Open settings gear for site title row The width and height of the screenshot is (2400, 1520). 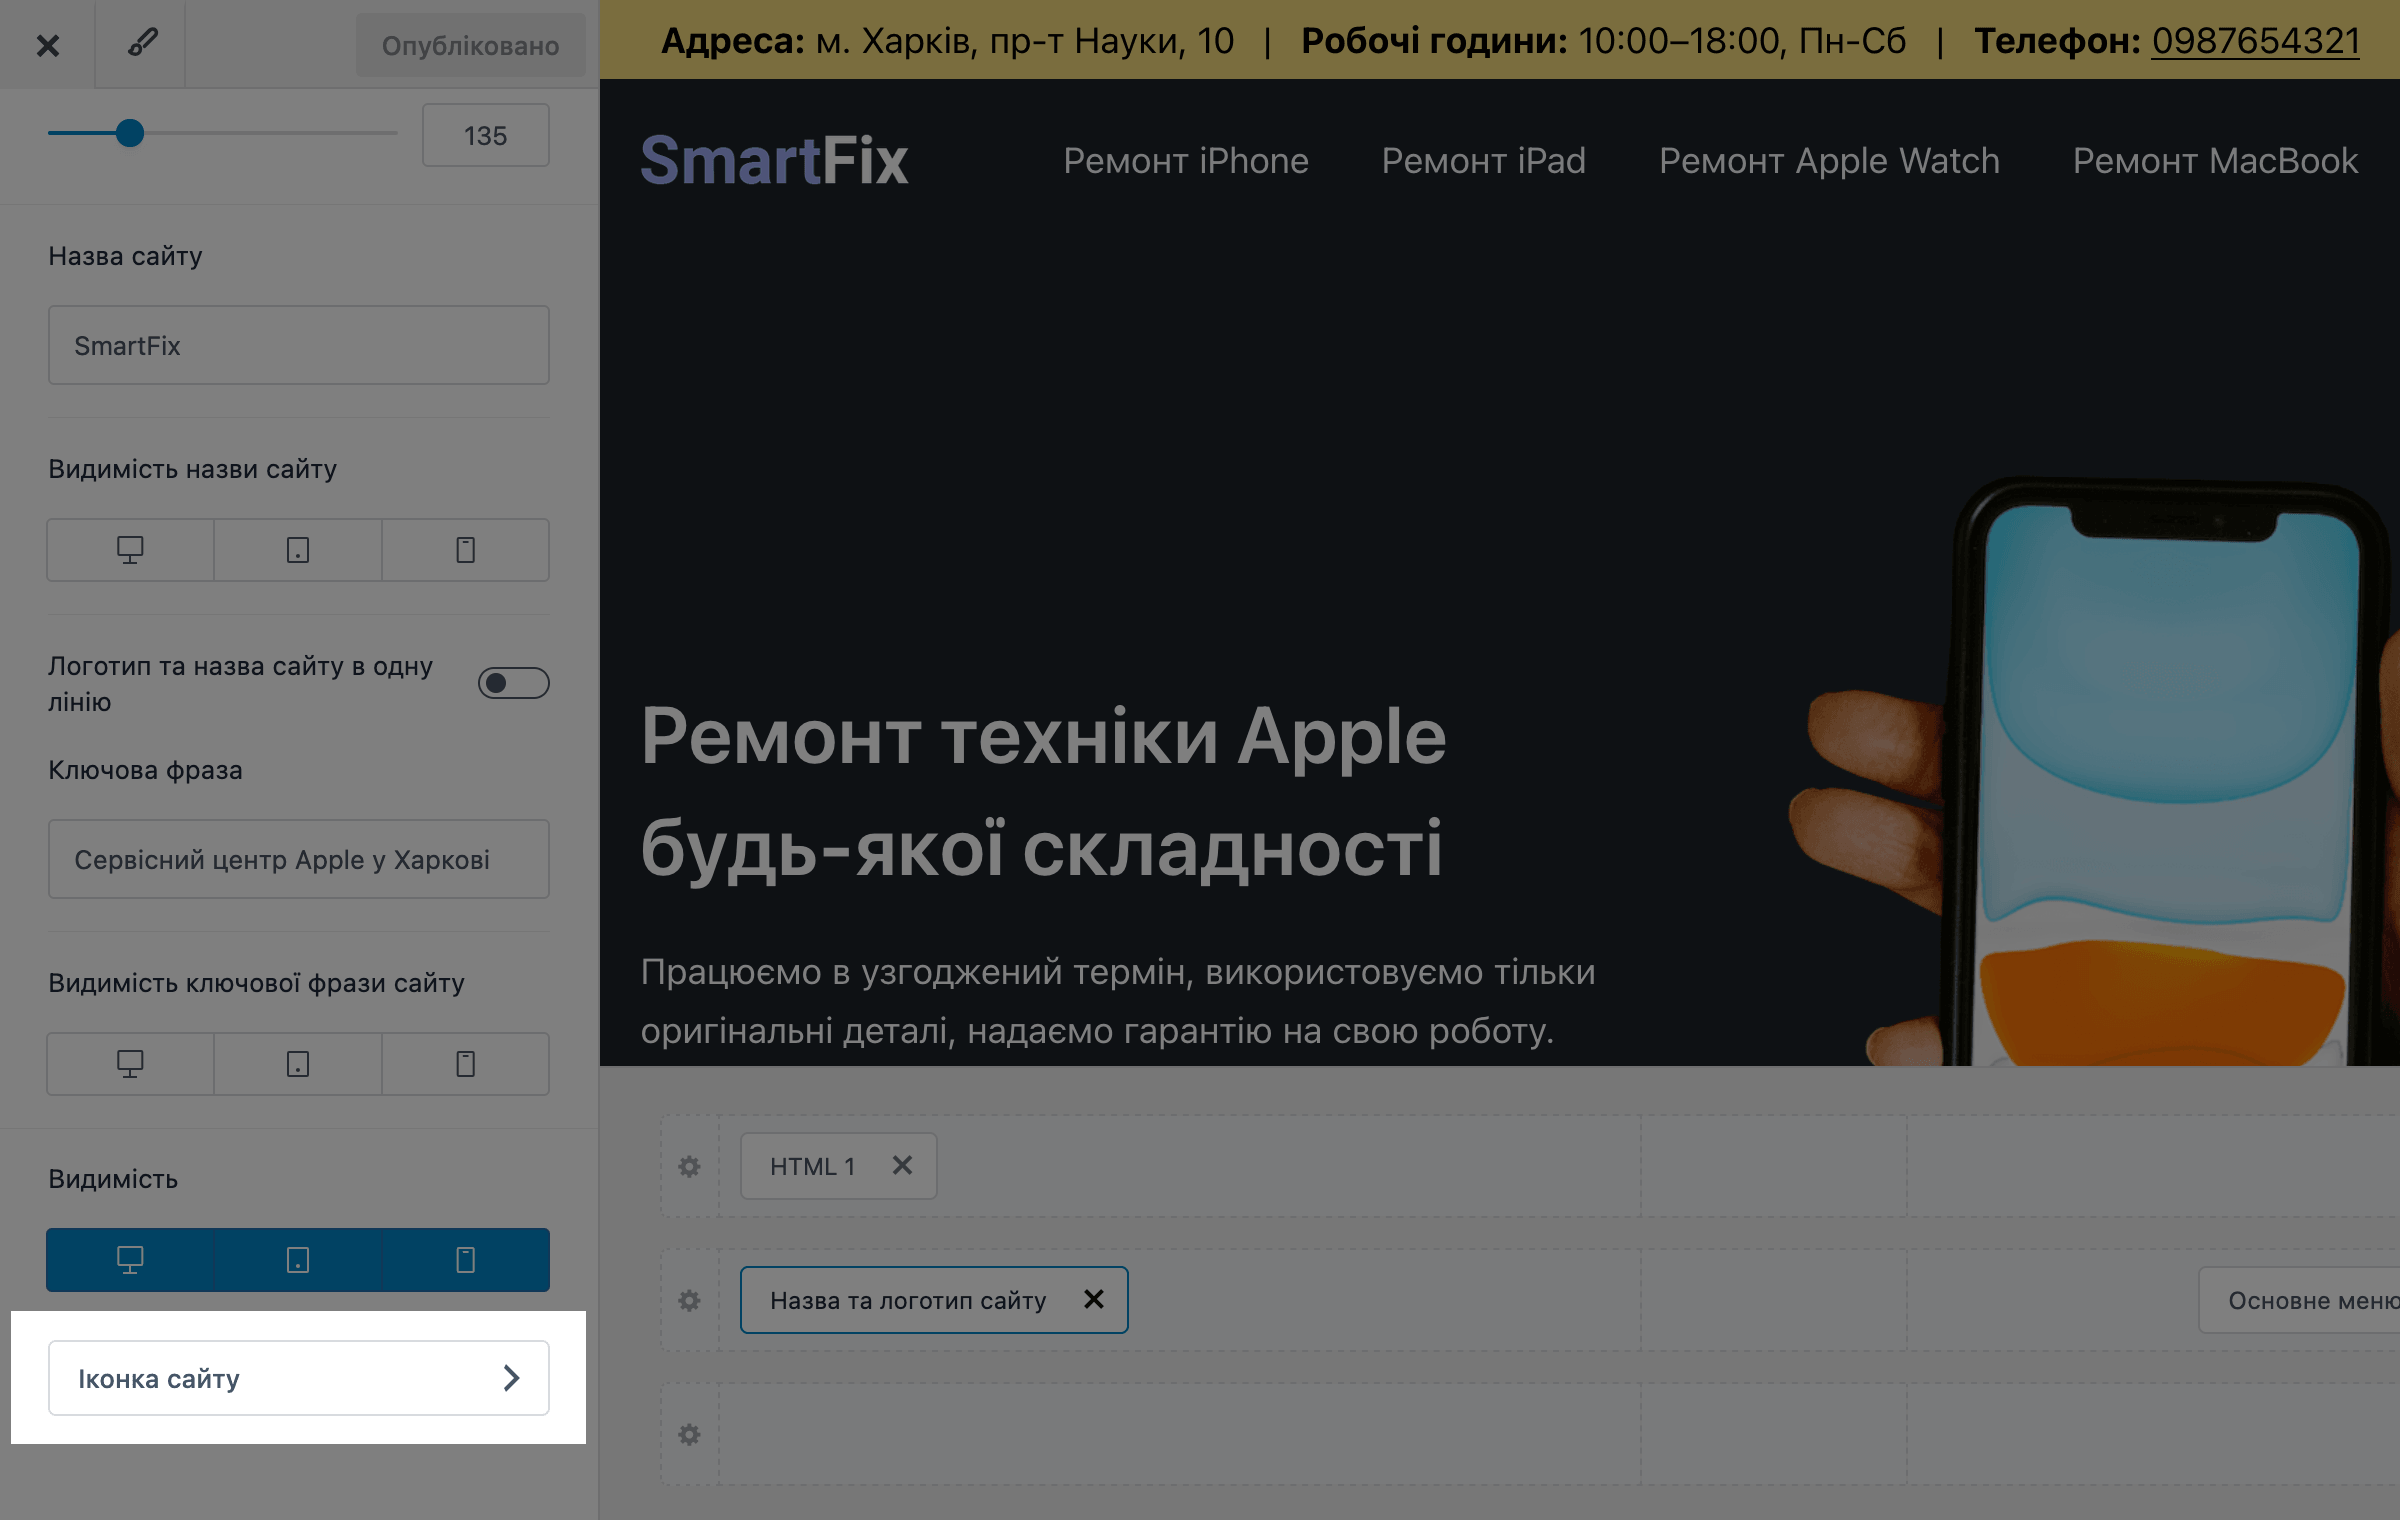[x=689, y=1300]
